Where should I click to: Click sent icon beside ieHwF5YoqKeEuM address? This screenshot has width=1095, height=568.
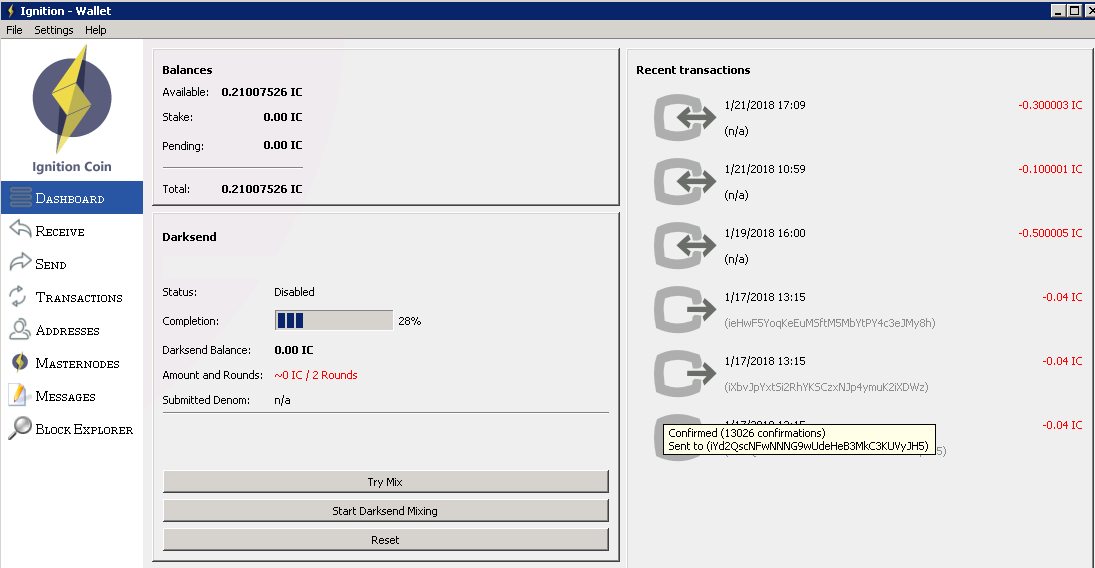pos(684,310)
